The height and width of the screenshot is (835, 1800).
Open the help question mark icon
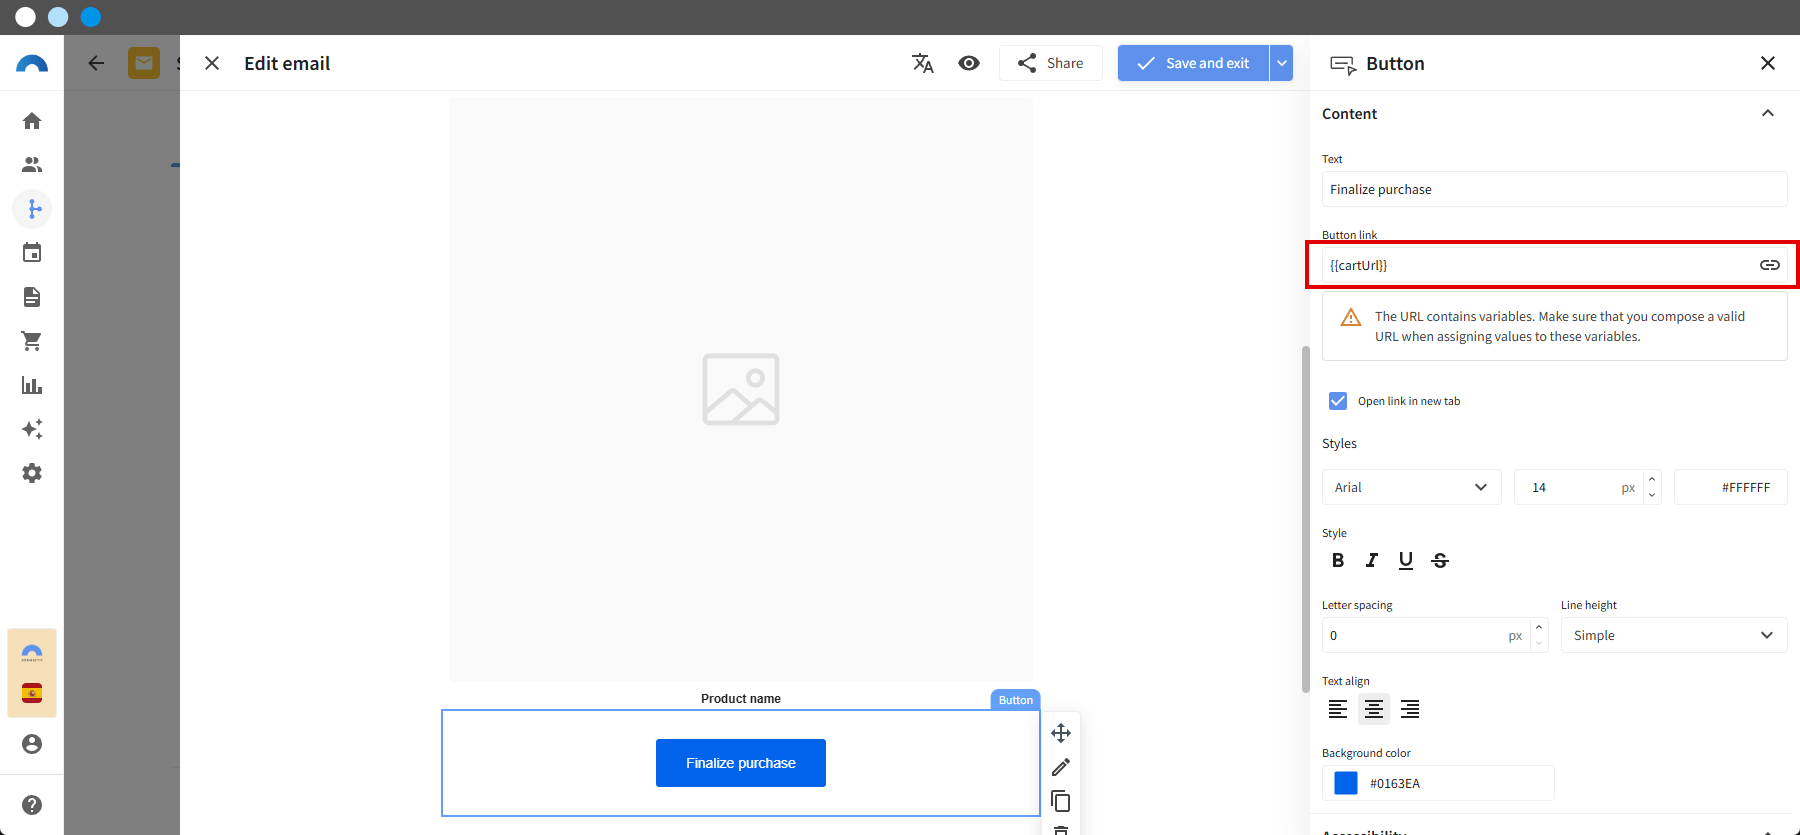(32, 805)
